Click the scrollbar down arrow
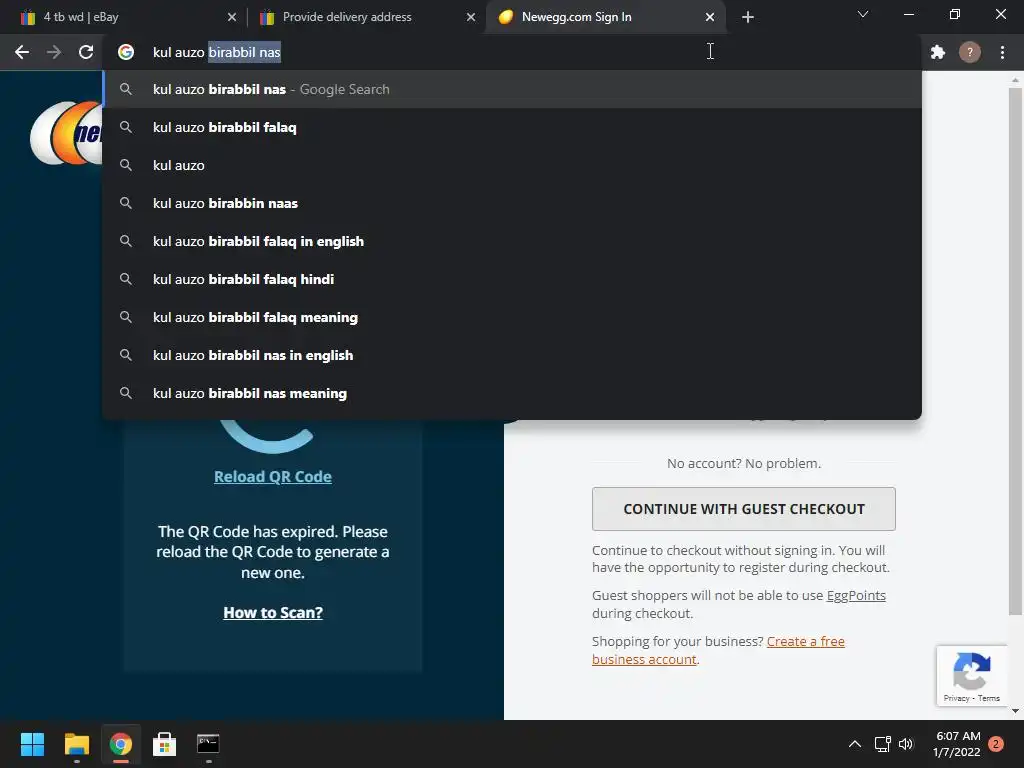Image resolution: width=1024 pixels, height=768 pixels. click(1015, 711)
